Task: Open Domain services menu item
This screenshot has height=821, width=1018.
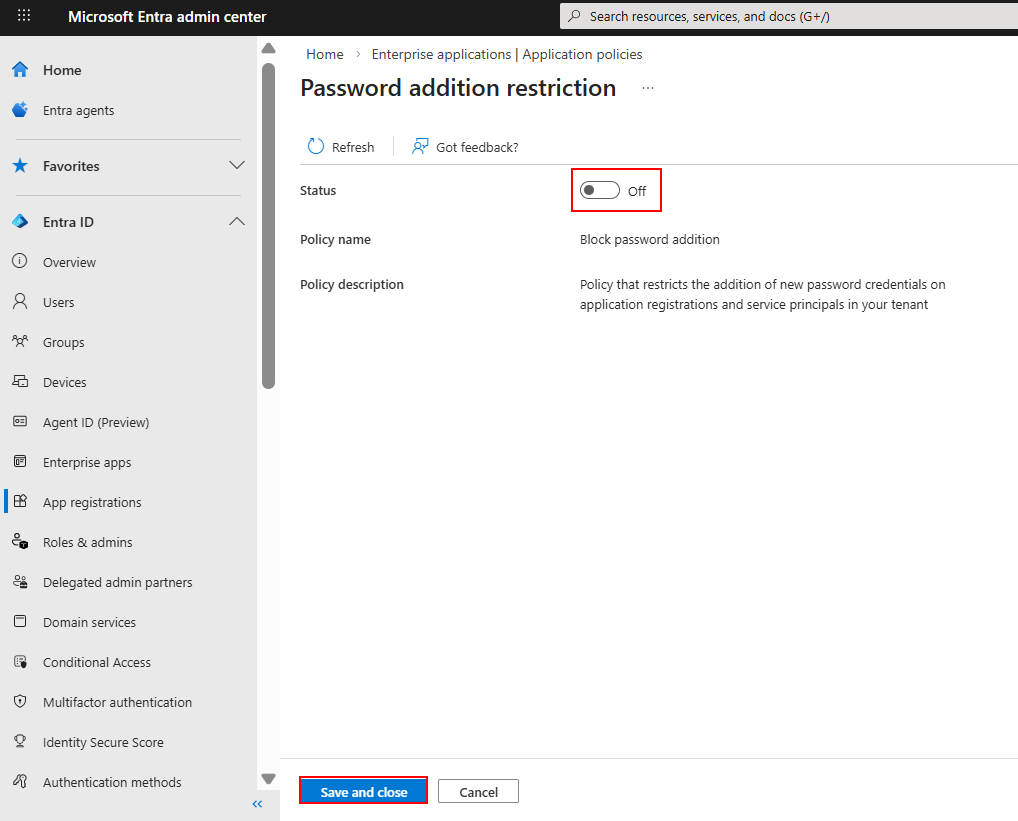Action: (90, 622)
